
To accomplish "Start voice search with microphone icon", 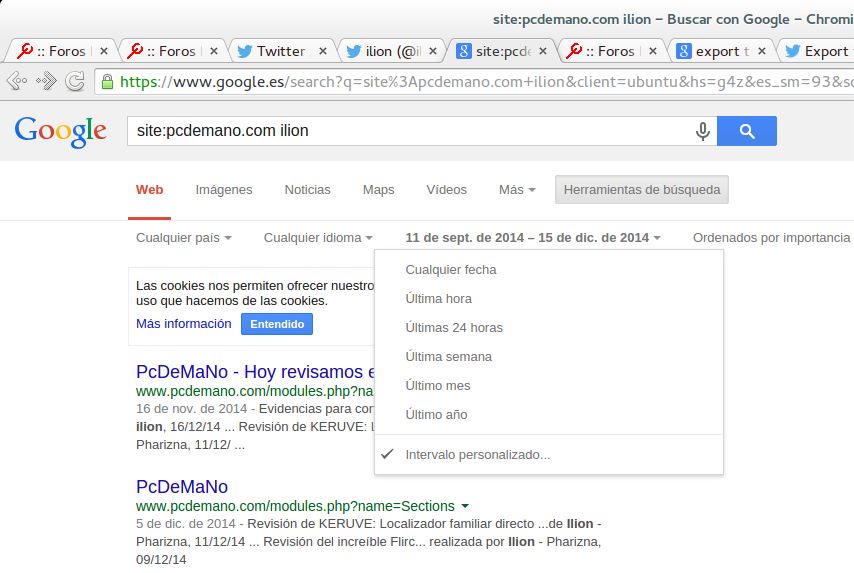I will [x=703, y=131].
